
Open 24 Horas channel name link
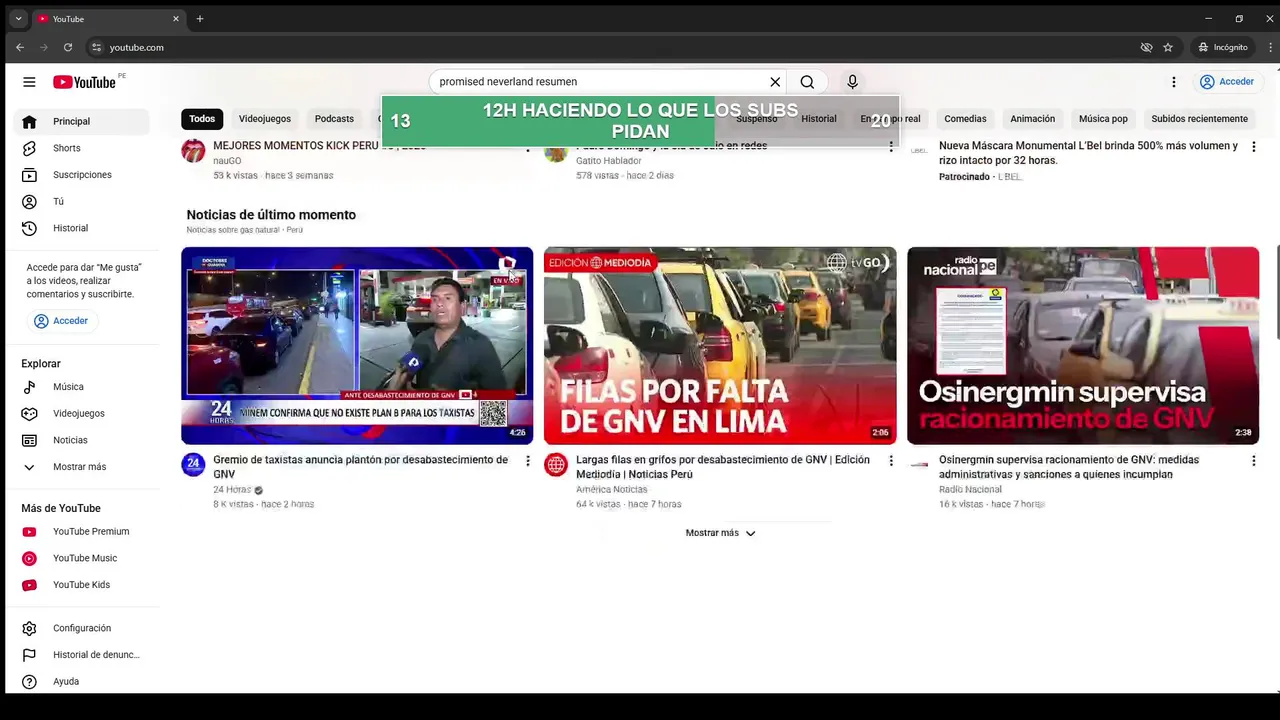tap(232, 490)
